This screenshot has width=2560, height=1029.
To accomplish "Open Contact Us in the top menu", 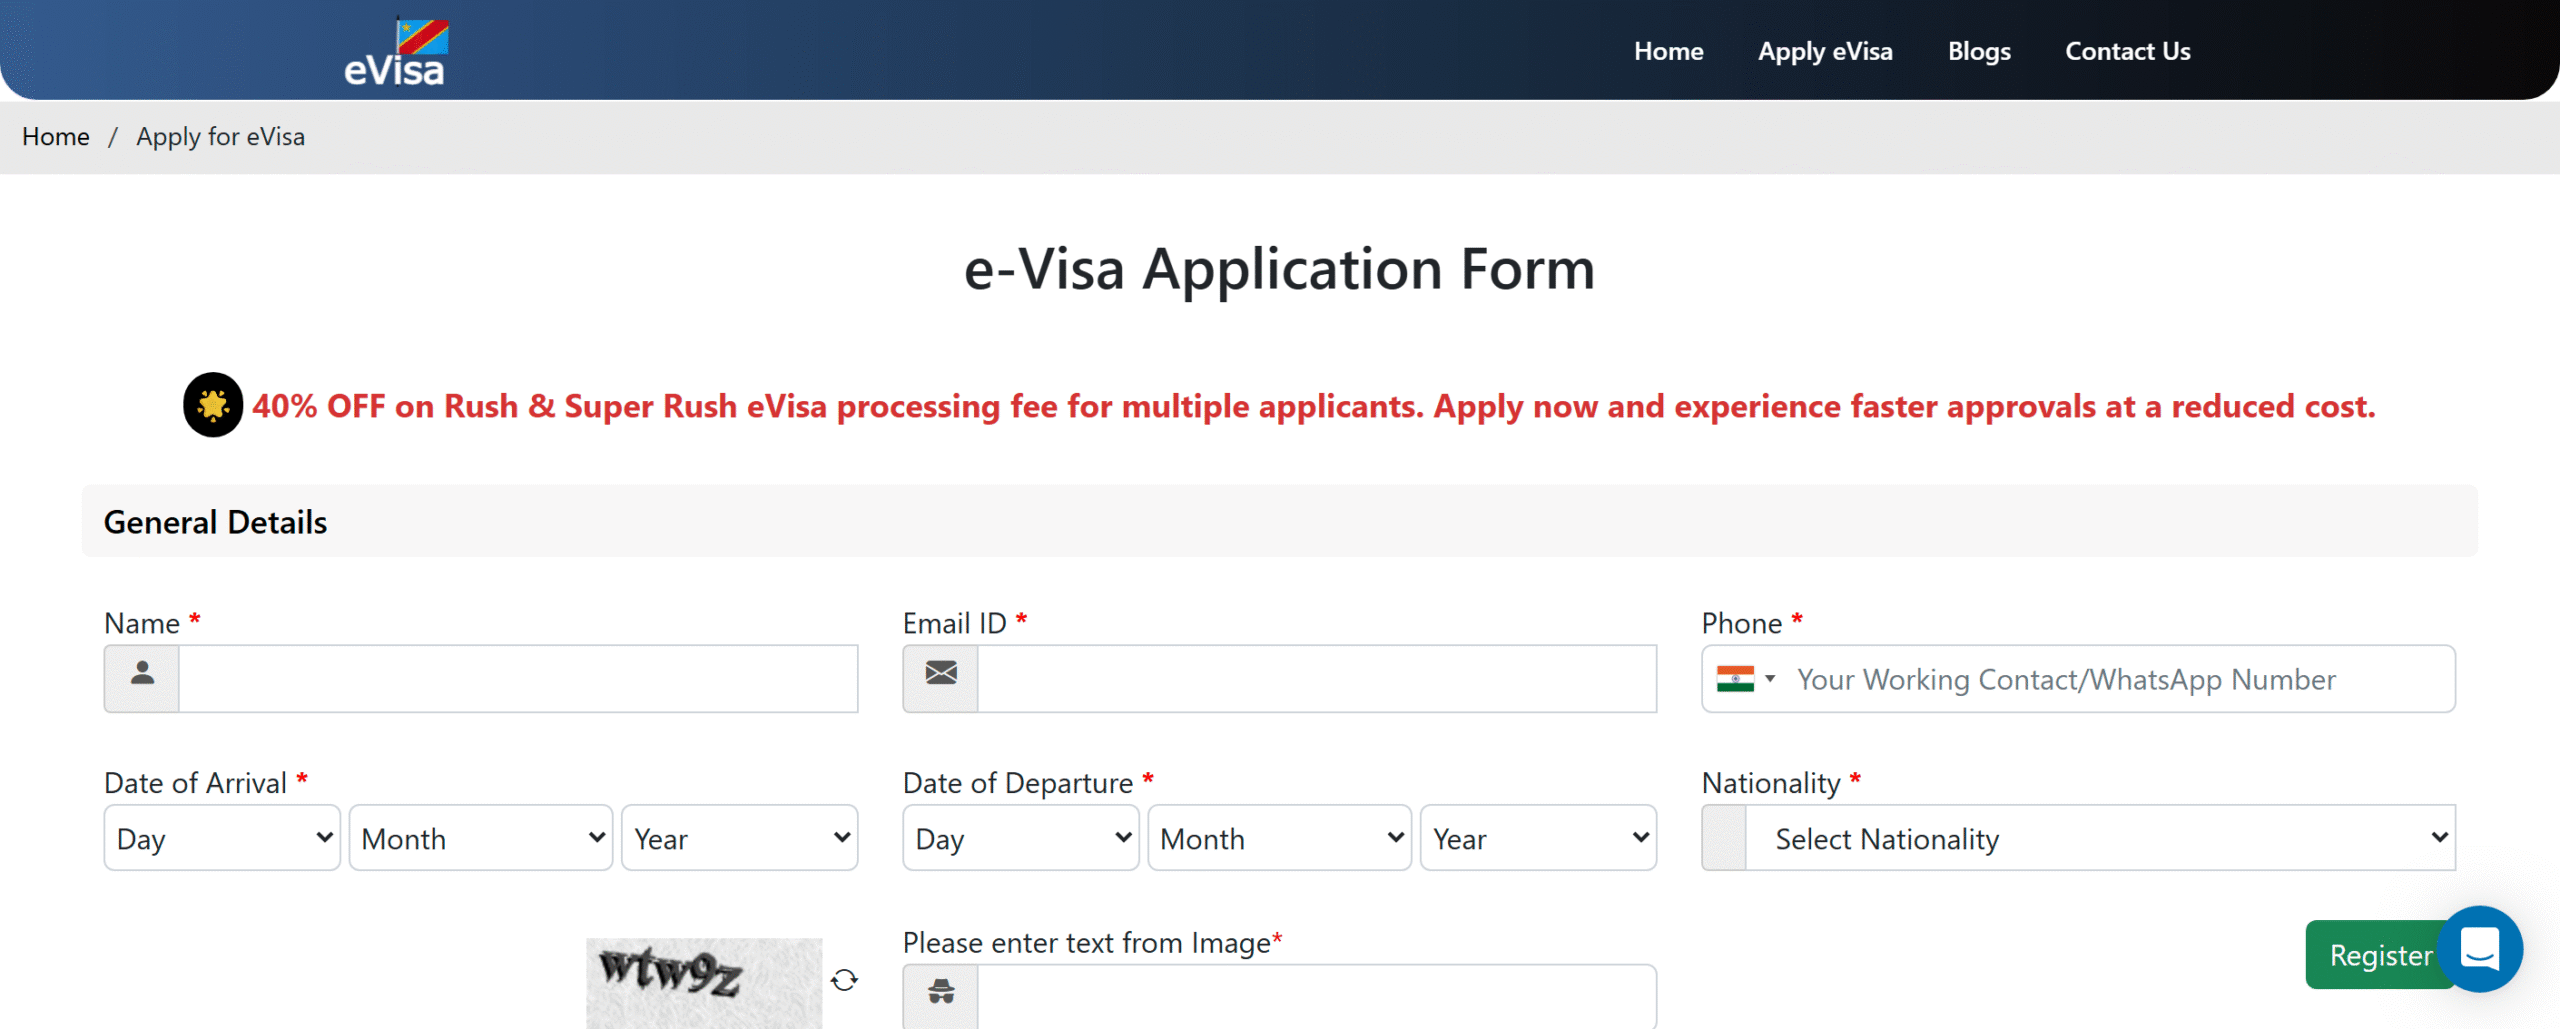I will [2128, 51].
